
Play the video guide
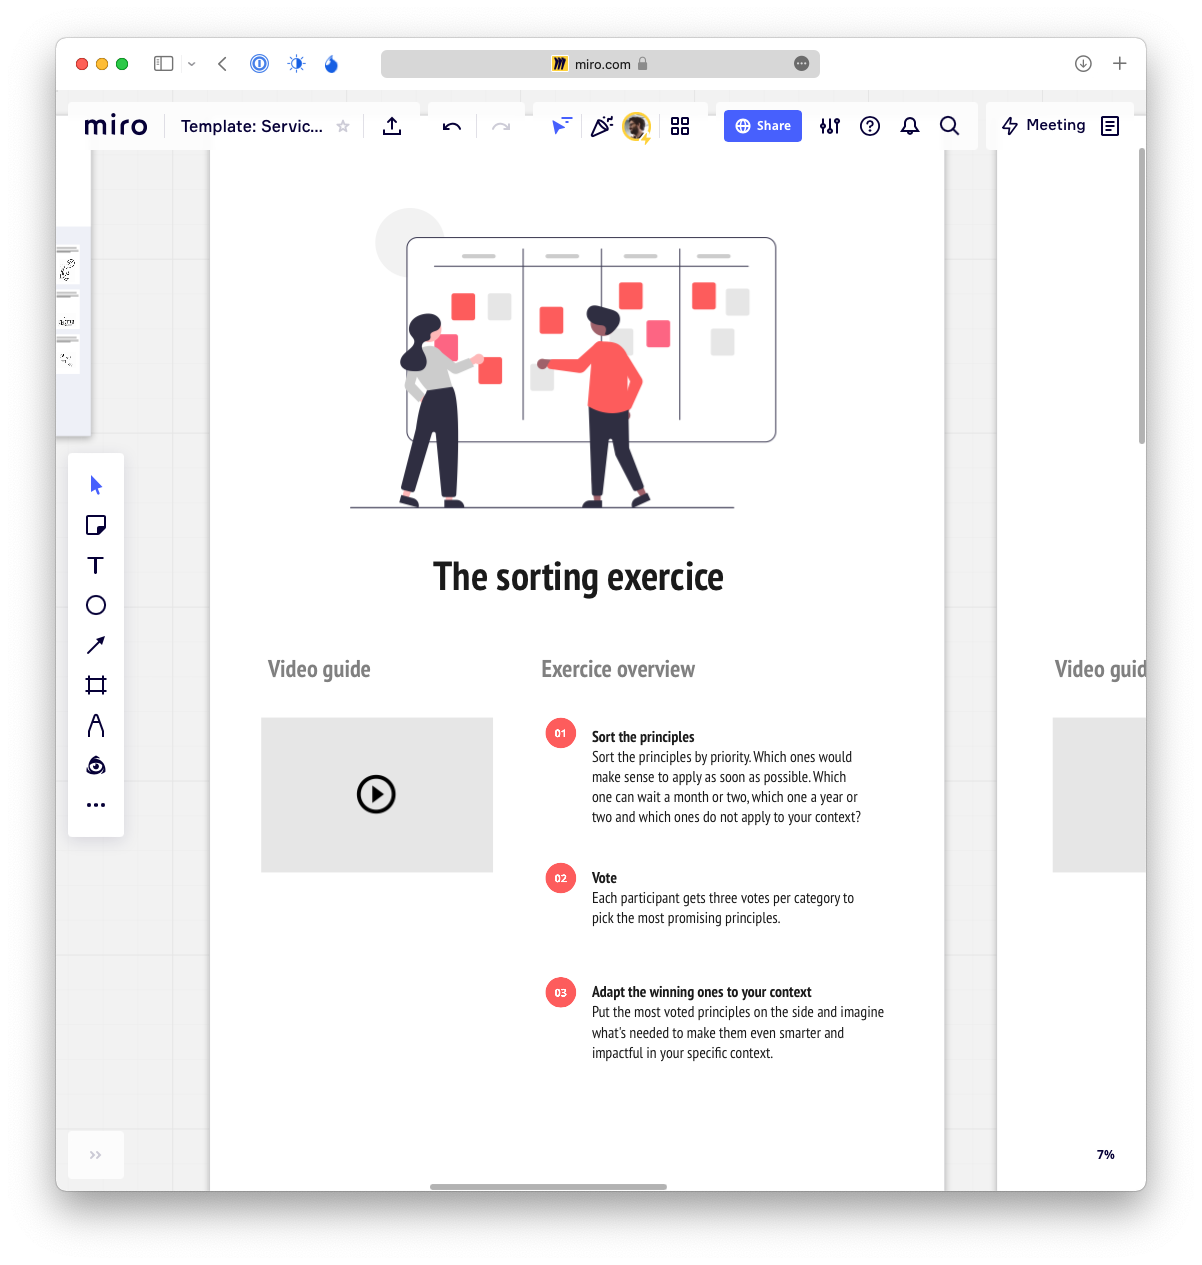pyautogui.click(x=376, y=795)
